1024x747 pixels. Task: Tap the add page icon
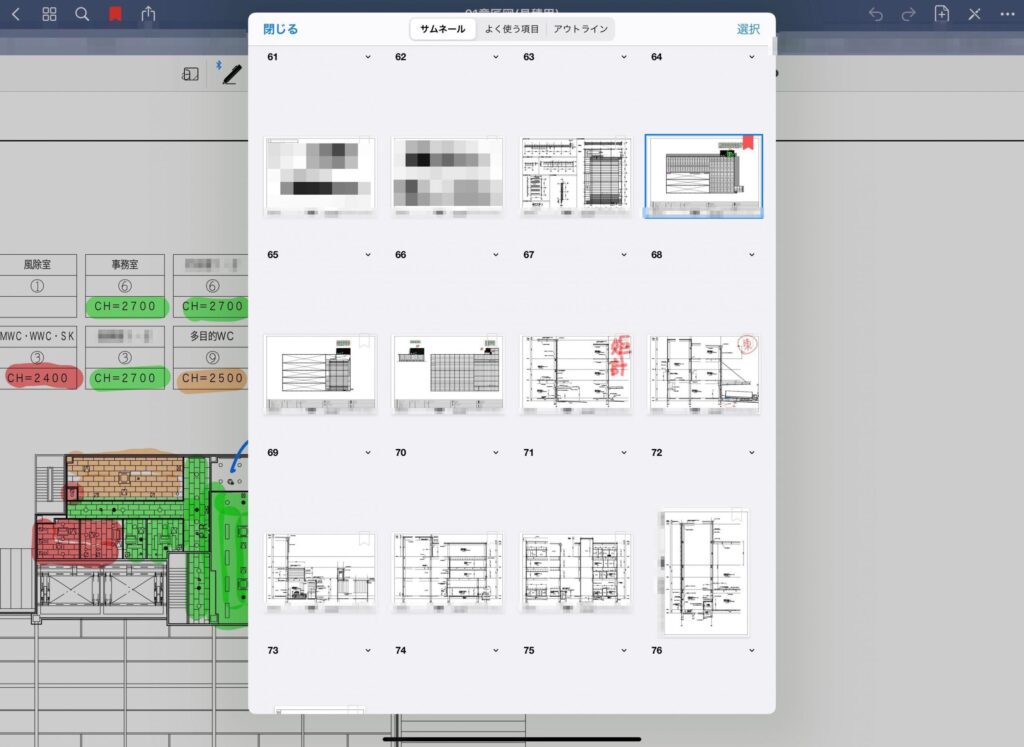click(941, 14)
